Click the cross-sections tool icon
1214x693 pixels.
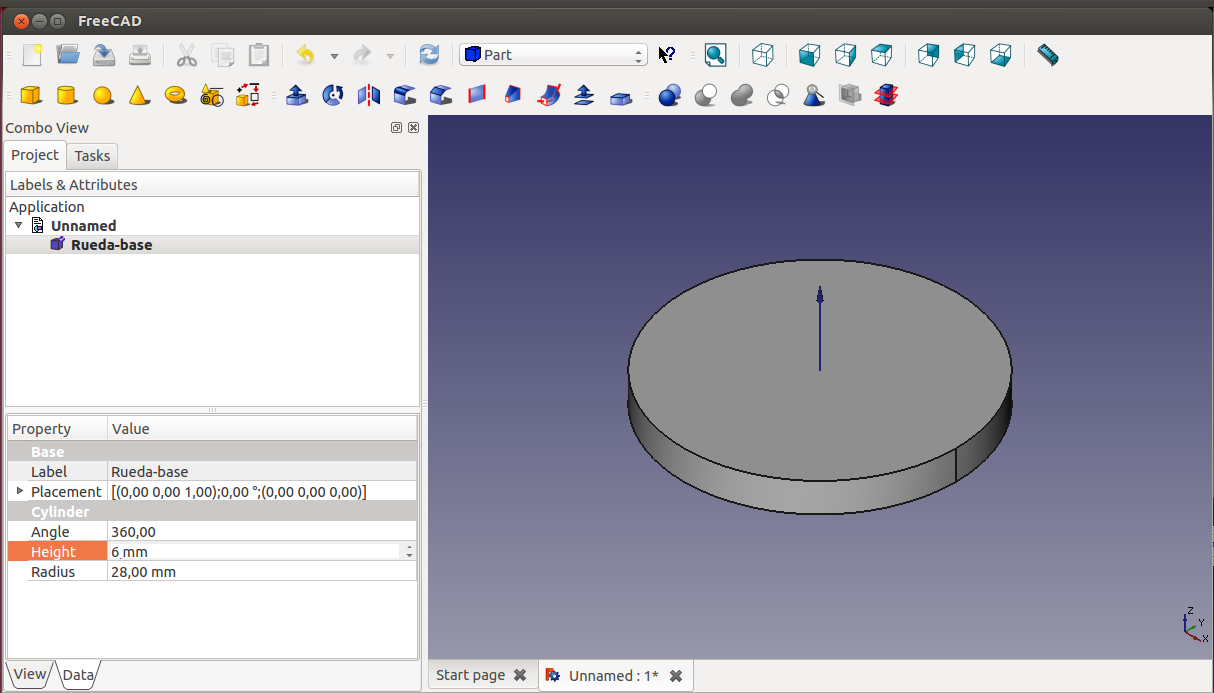pos(886,95)
